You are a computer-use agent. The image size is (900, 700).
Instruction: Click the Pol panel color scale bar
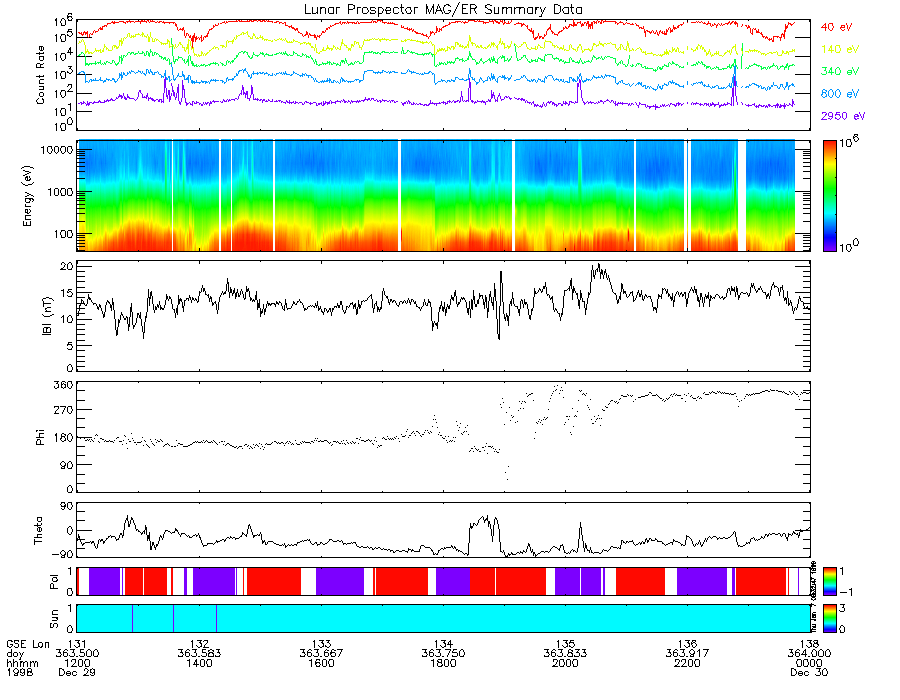tap(829, 581)
